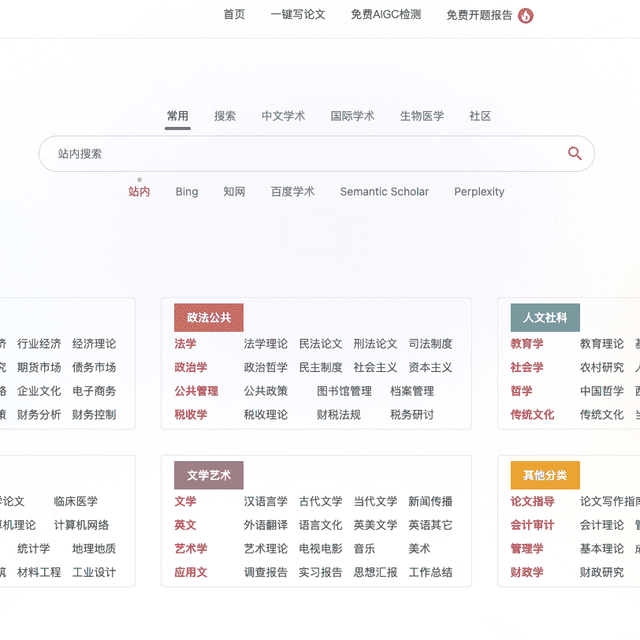Image resolution: width=640 pixels, height=640 pixels.
Task: Open the 会计审计 category link
Action: (x=533, y=525)
